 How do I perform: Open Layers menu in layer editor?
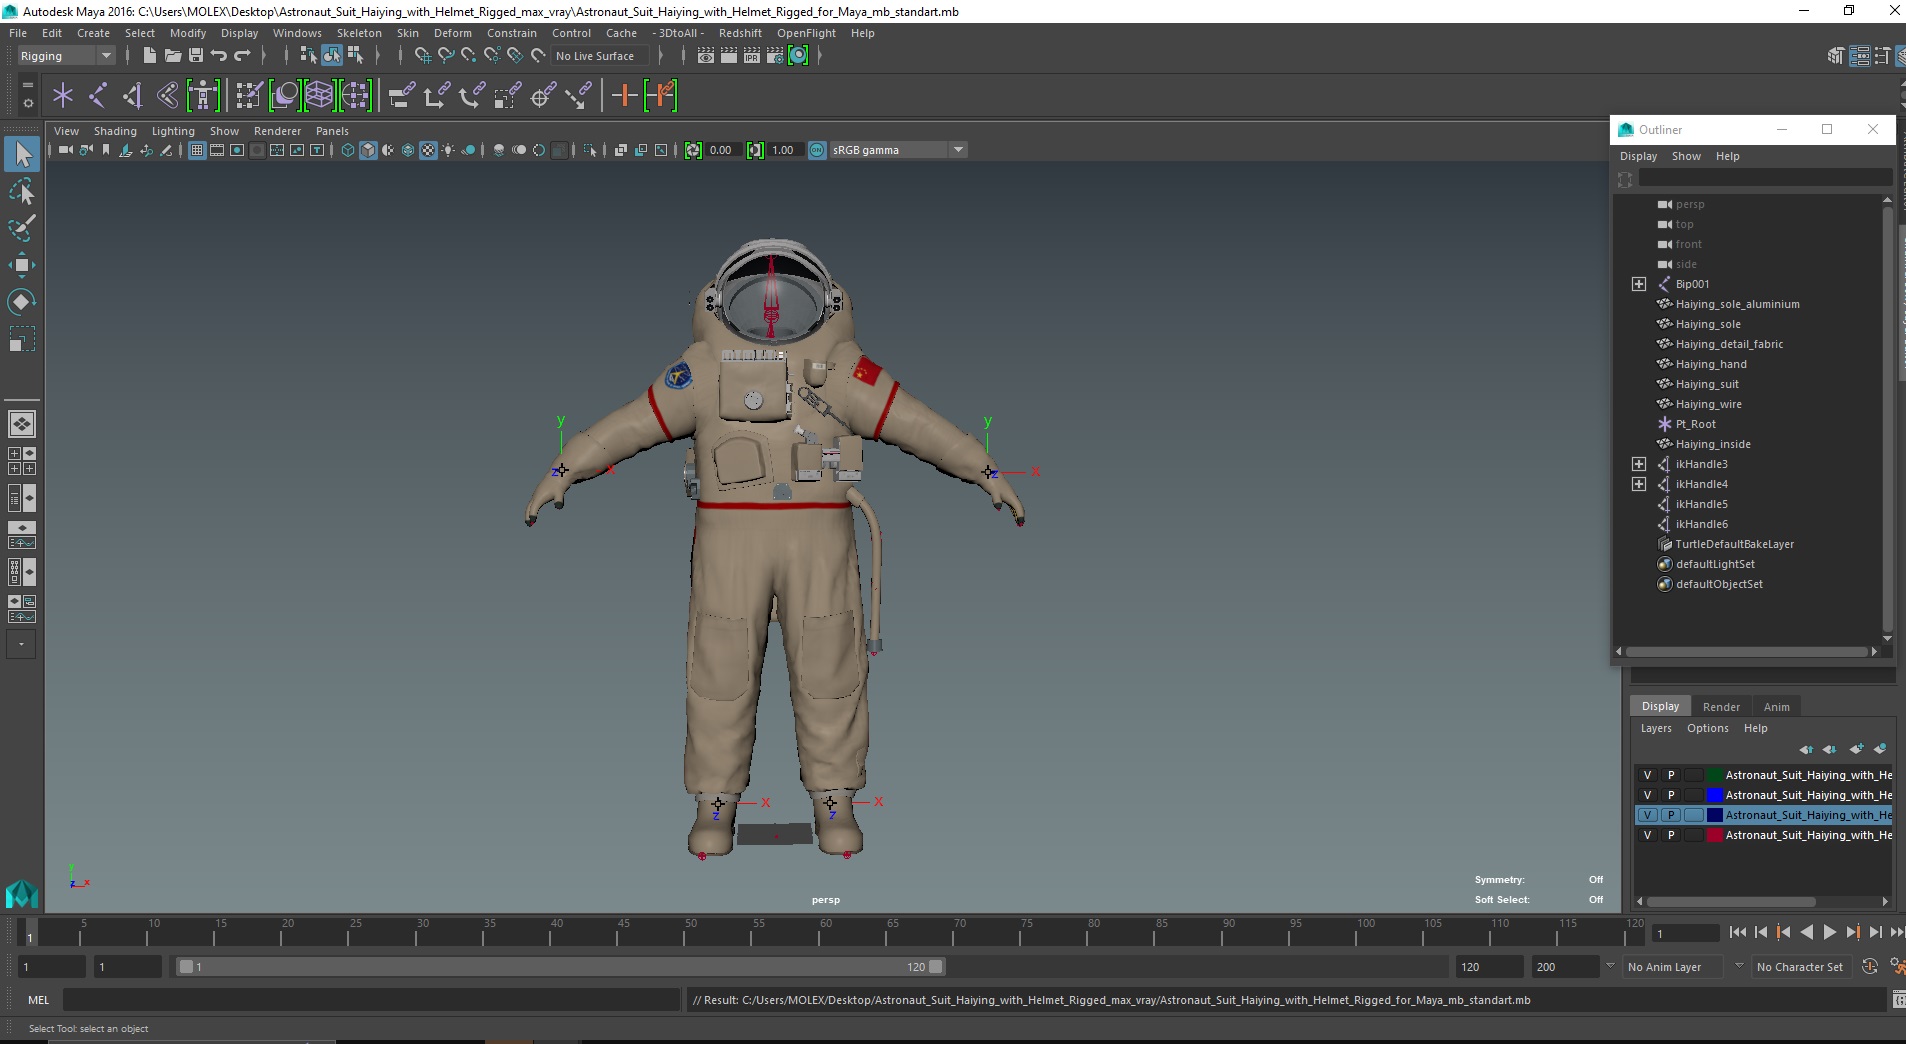1656,728
